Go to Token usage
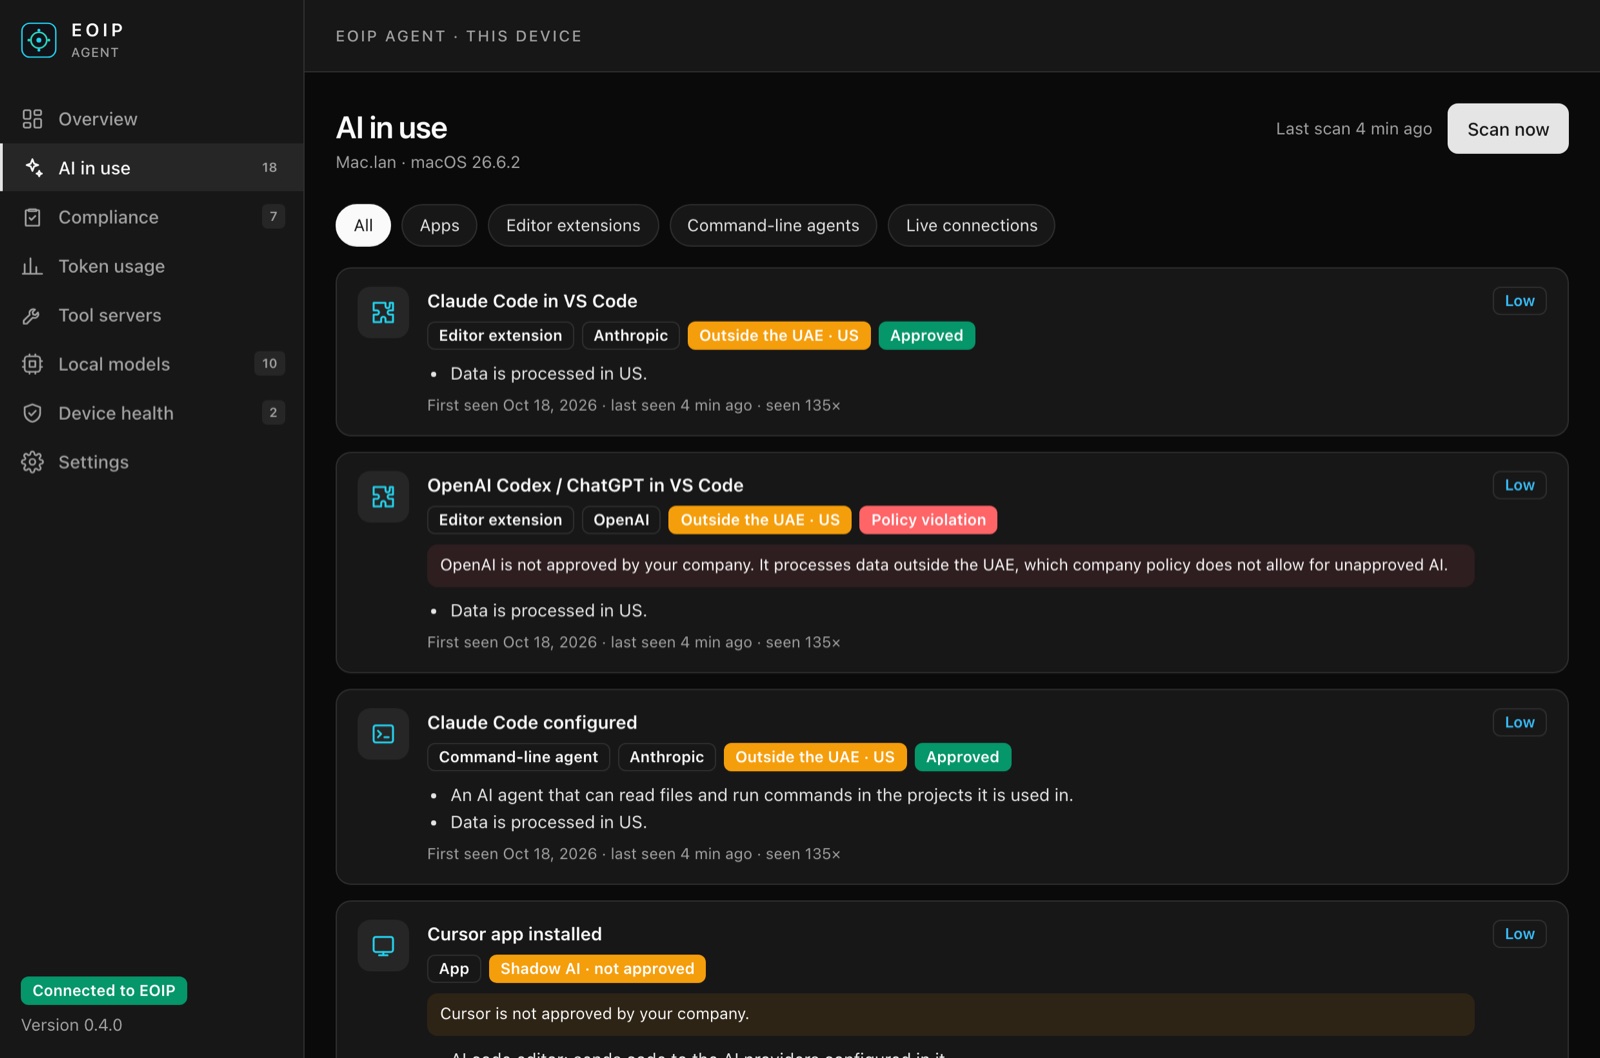Screen dimensions: 1600x1058 click(152, 266)
